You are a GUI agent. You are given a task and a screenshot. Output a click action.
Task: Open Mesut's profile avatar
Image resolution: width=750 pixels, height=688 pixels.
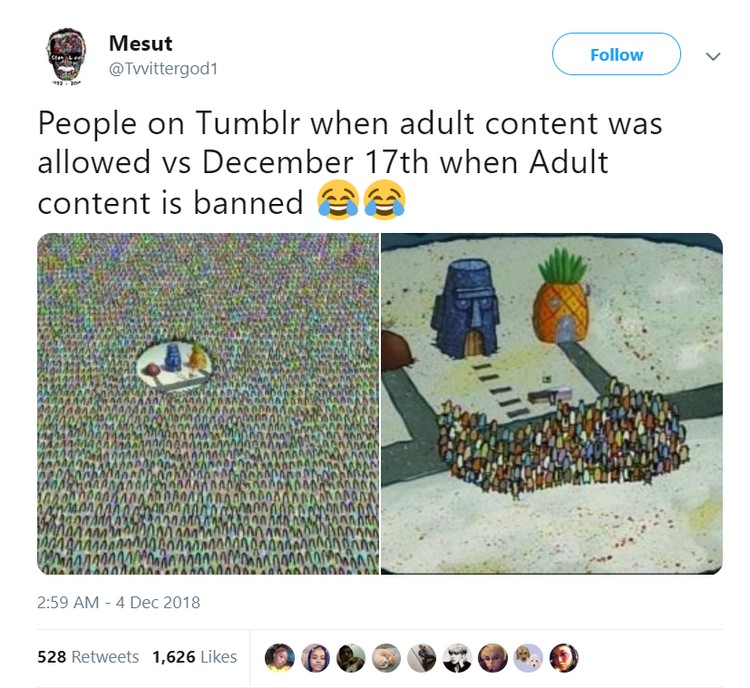[66, 55]
